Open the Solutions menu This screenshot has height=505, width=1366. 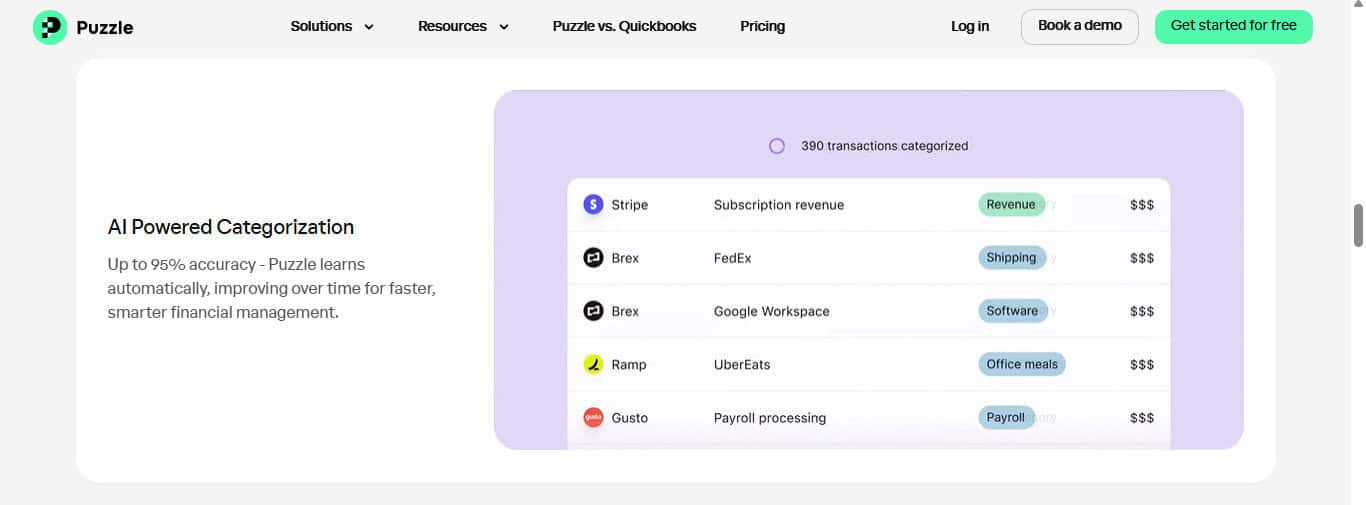(332, 26)
